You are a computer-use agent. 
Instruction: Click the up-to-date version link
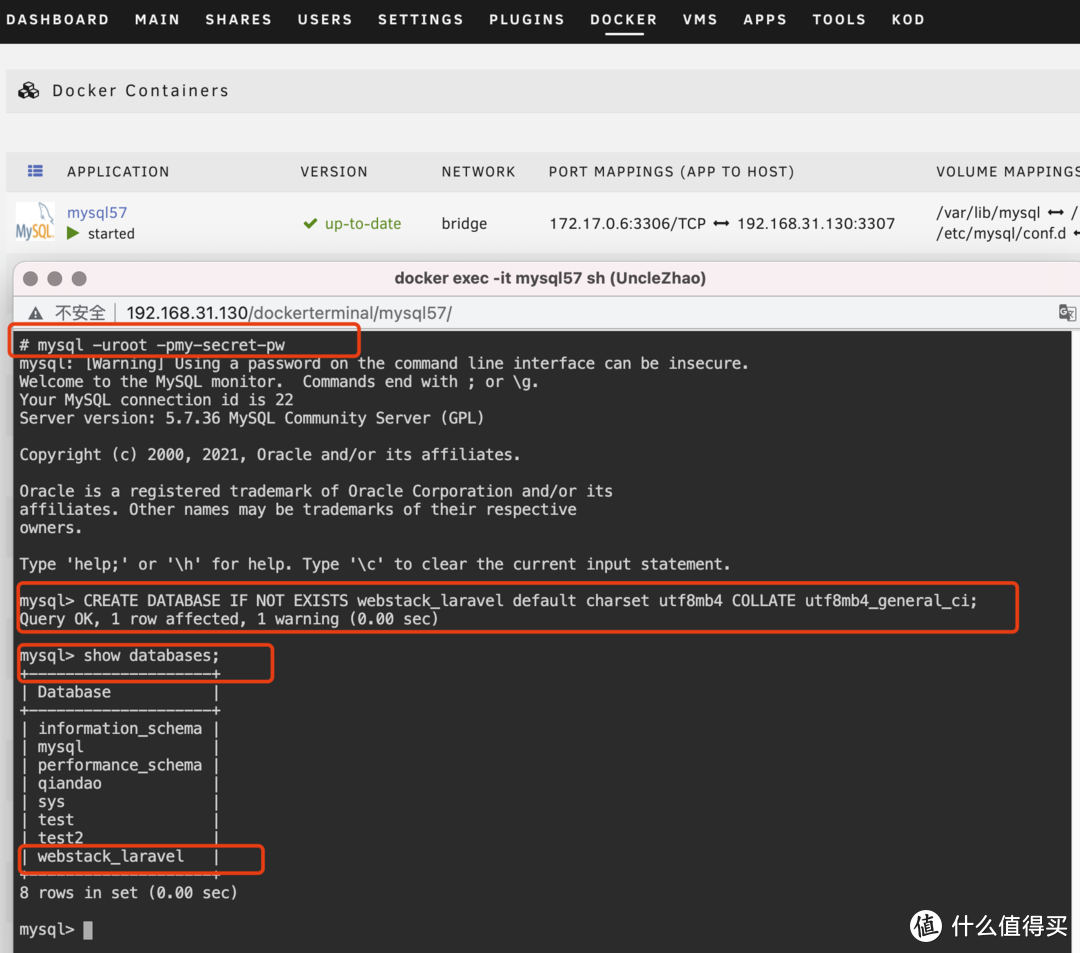coord(362,224)
